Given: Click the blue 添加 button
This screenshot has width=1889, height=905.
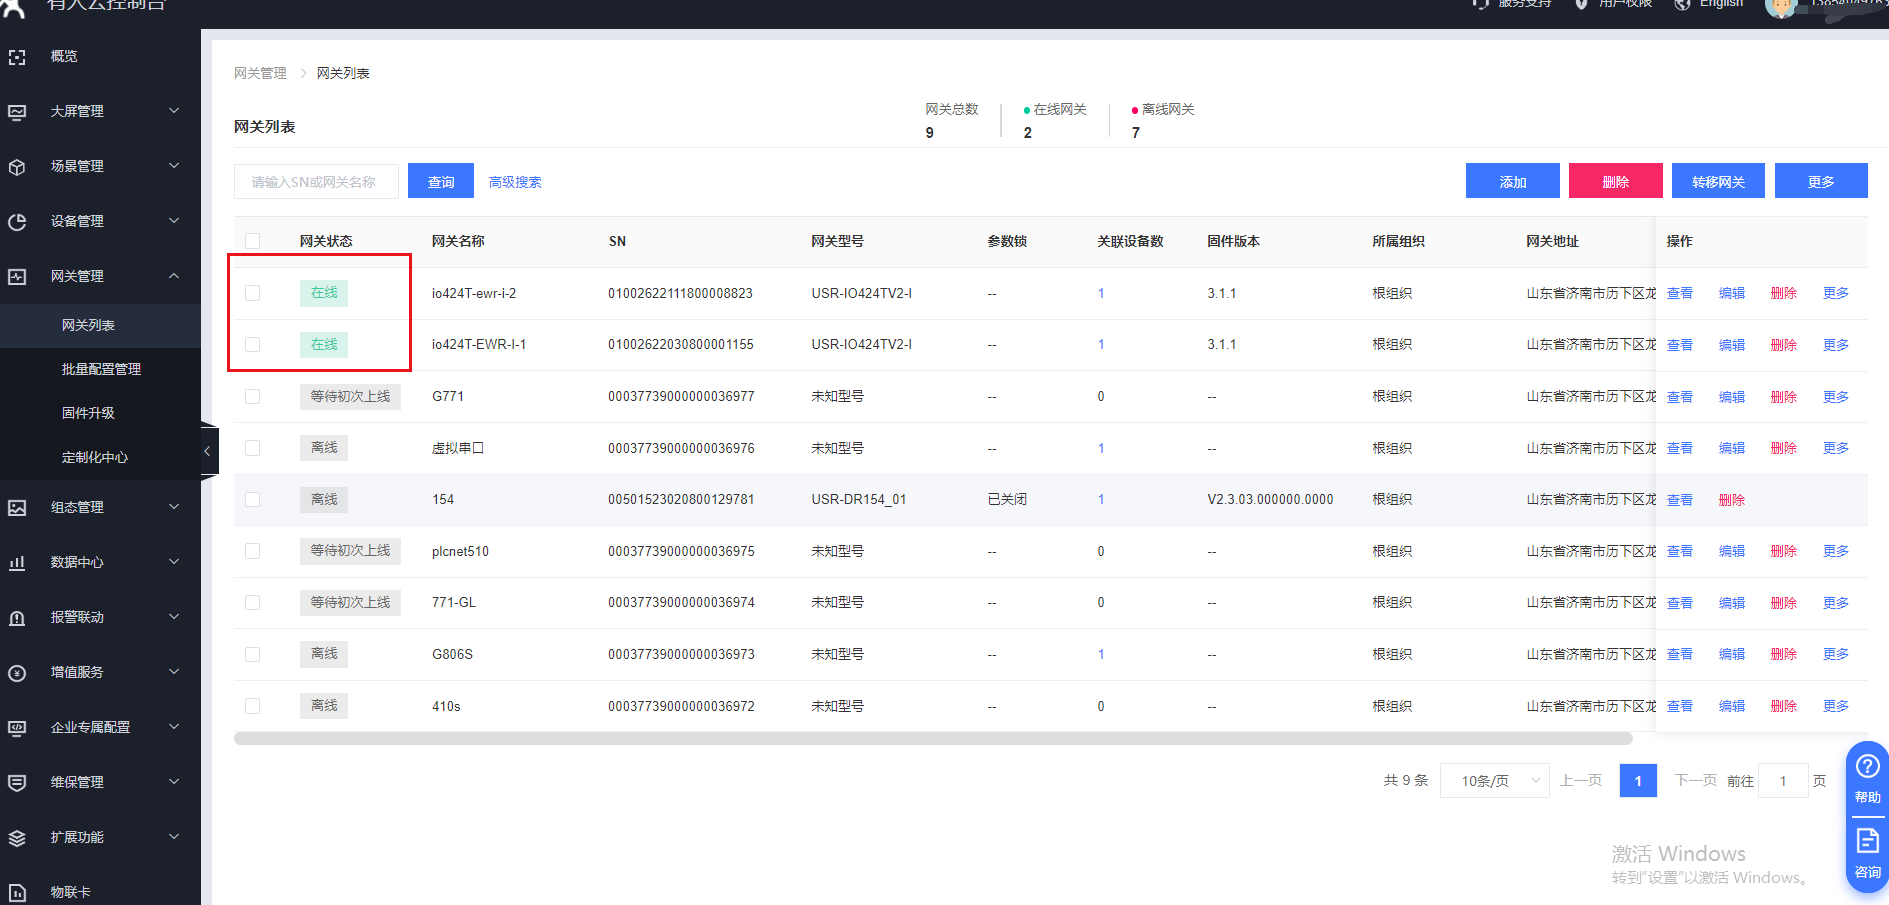Looking at the screenshot, I should point(1512,181).
